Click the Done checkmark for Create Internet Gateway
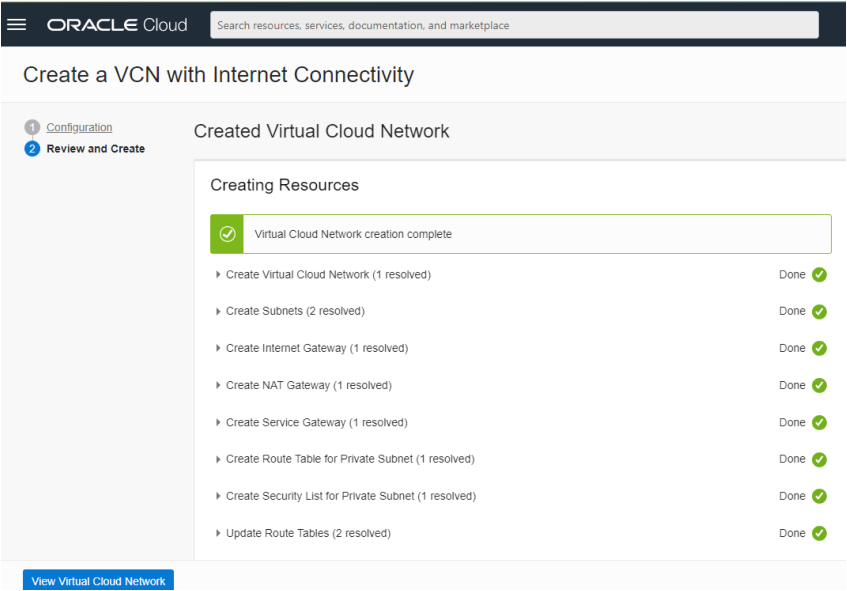The height and width of the screenshot is (591, 847). point(819,348)
